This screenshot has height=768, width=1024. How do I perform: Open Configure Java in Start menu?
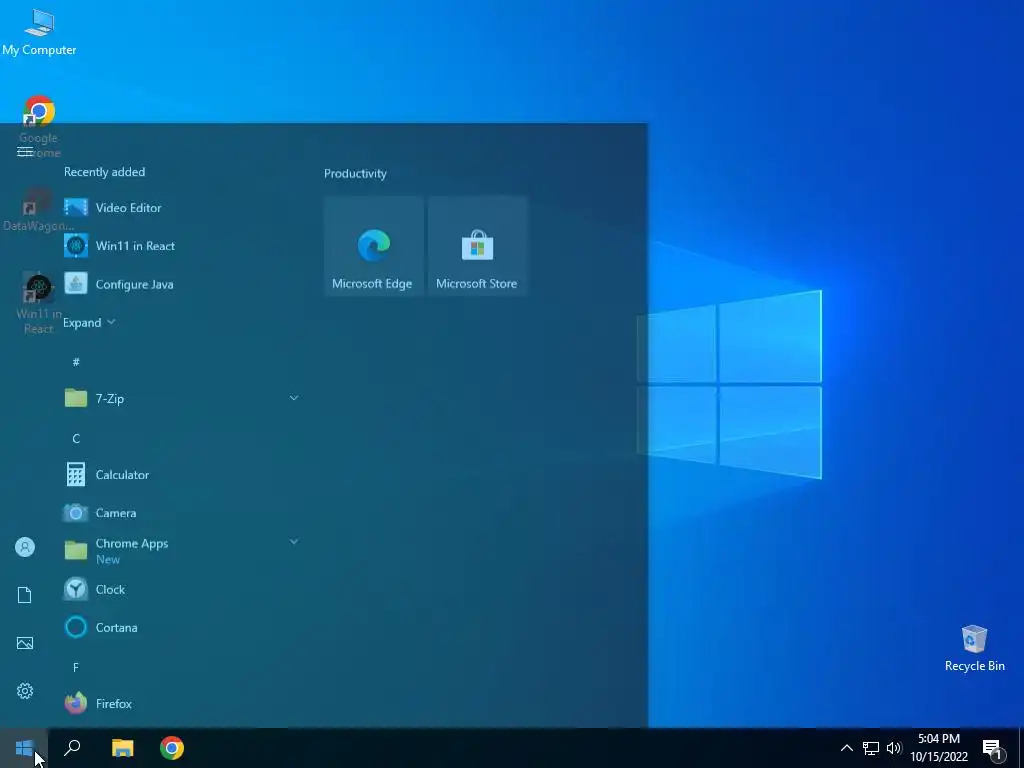tap(182, 284)
